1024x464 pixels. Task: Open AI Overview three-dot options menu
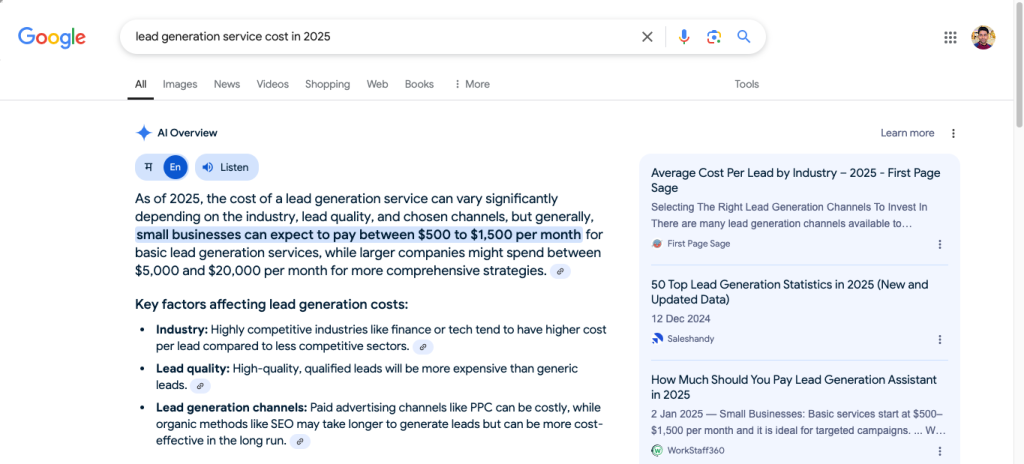coord(953,133)
